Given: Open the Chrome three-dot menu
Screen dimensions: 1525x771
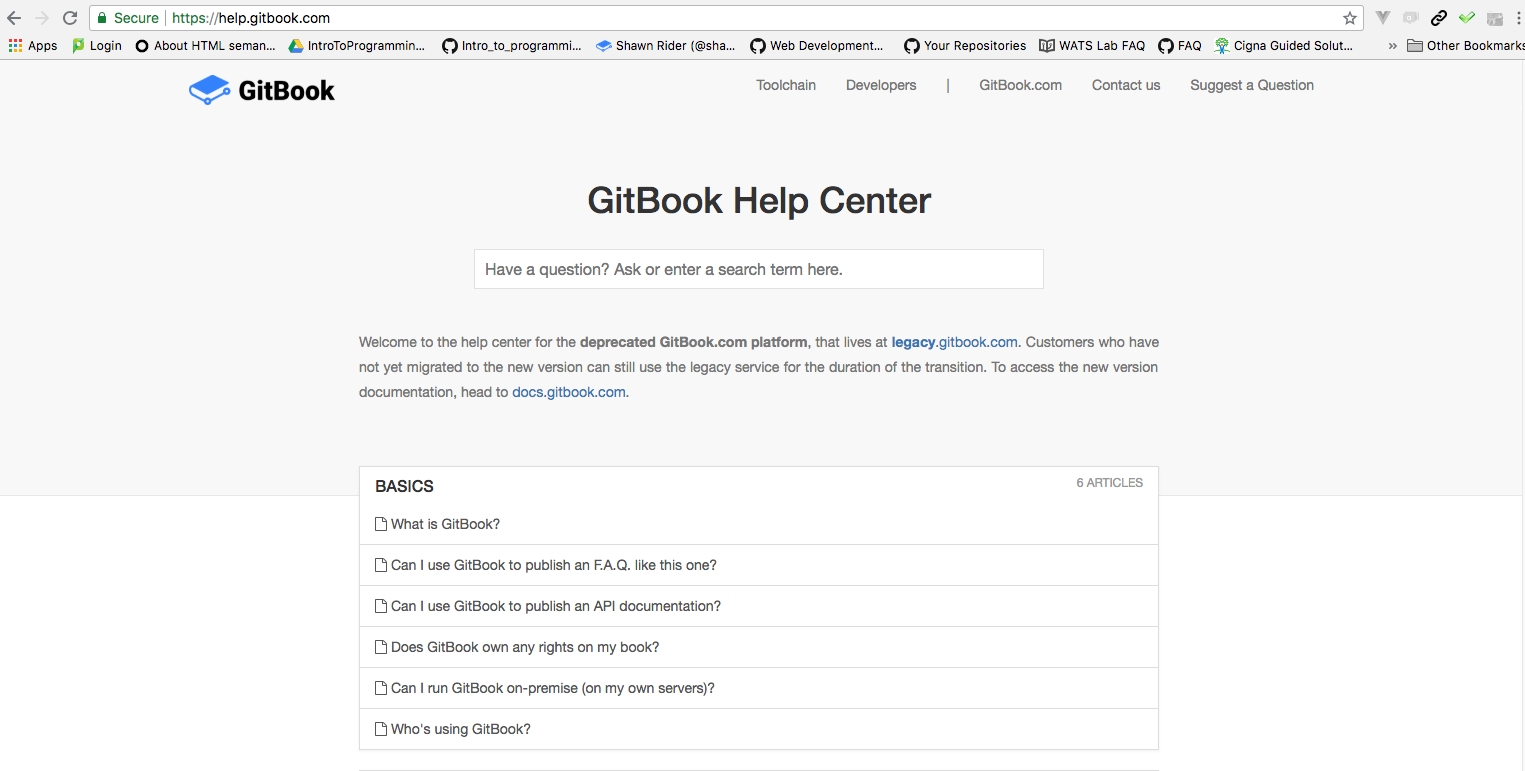Looking at the screenshot, I should [x=1518, y=18].
